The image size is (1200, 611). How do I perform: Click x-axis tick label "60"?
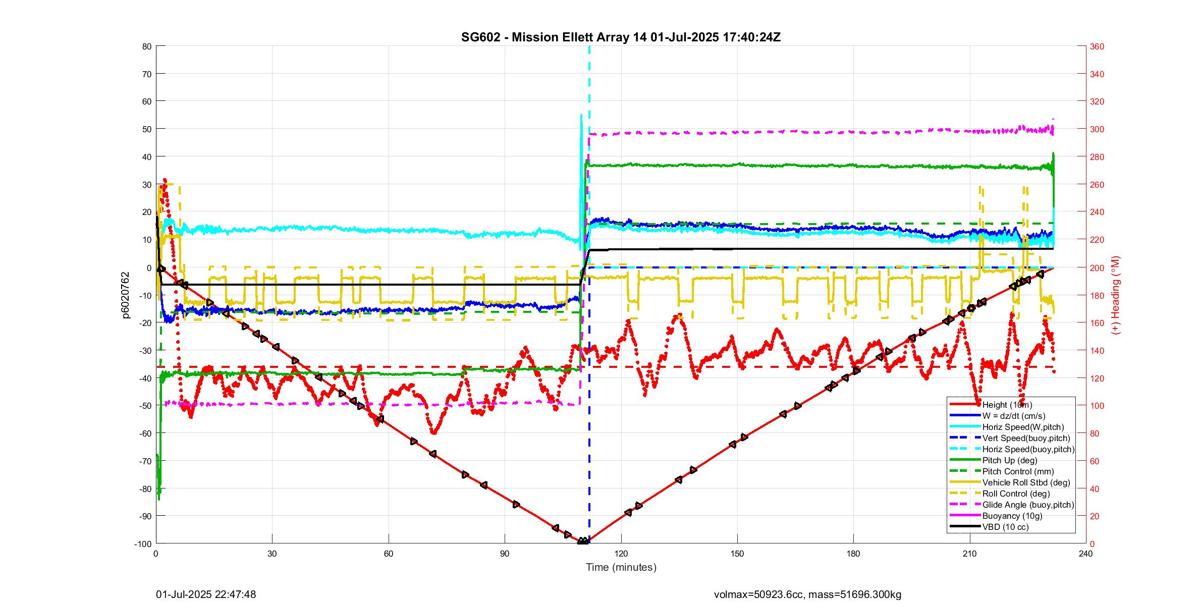click(x=388, y=553)
